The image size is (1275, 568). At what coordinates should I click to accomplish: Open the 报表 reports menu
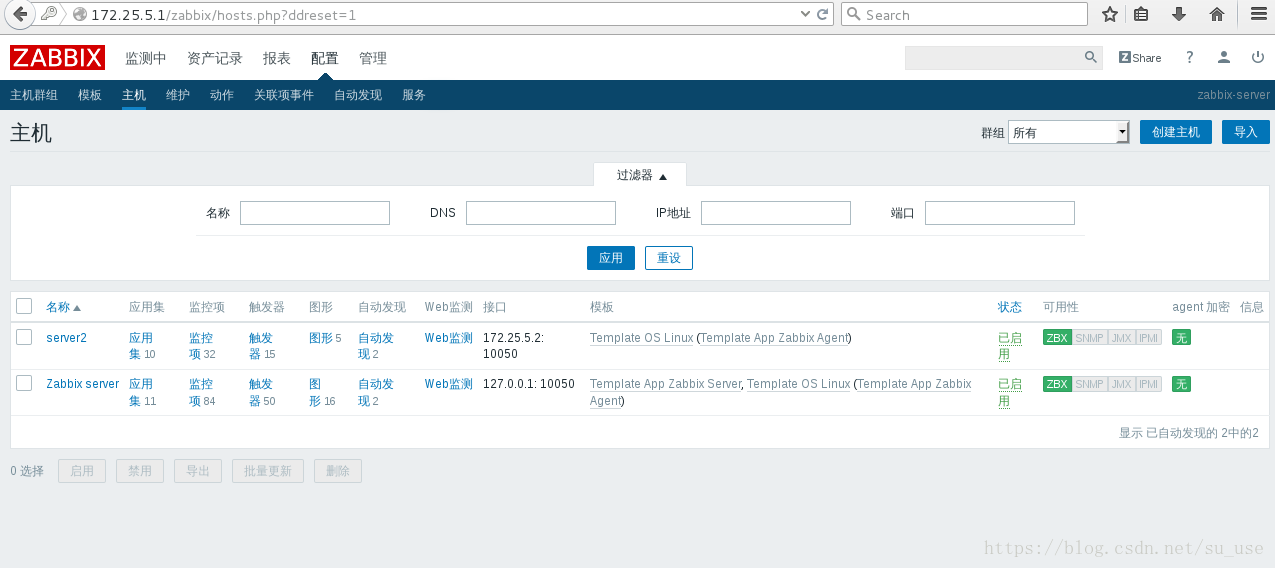point(277,58)
